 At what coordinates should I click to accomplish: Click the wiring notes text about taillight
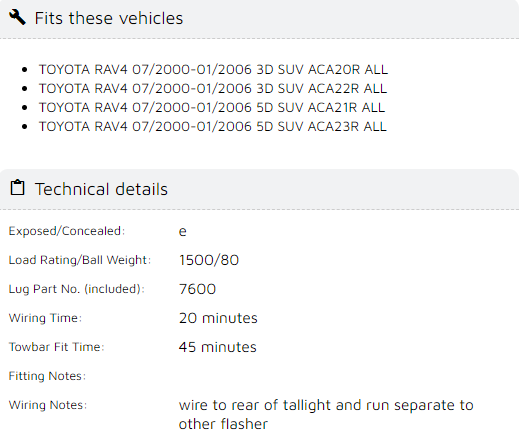[x=326, y=414]
